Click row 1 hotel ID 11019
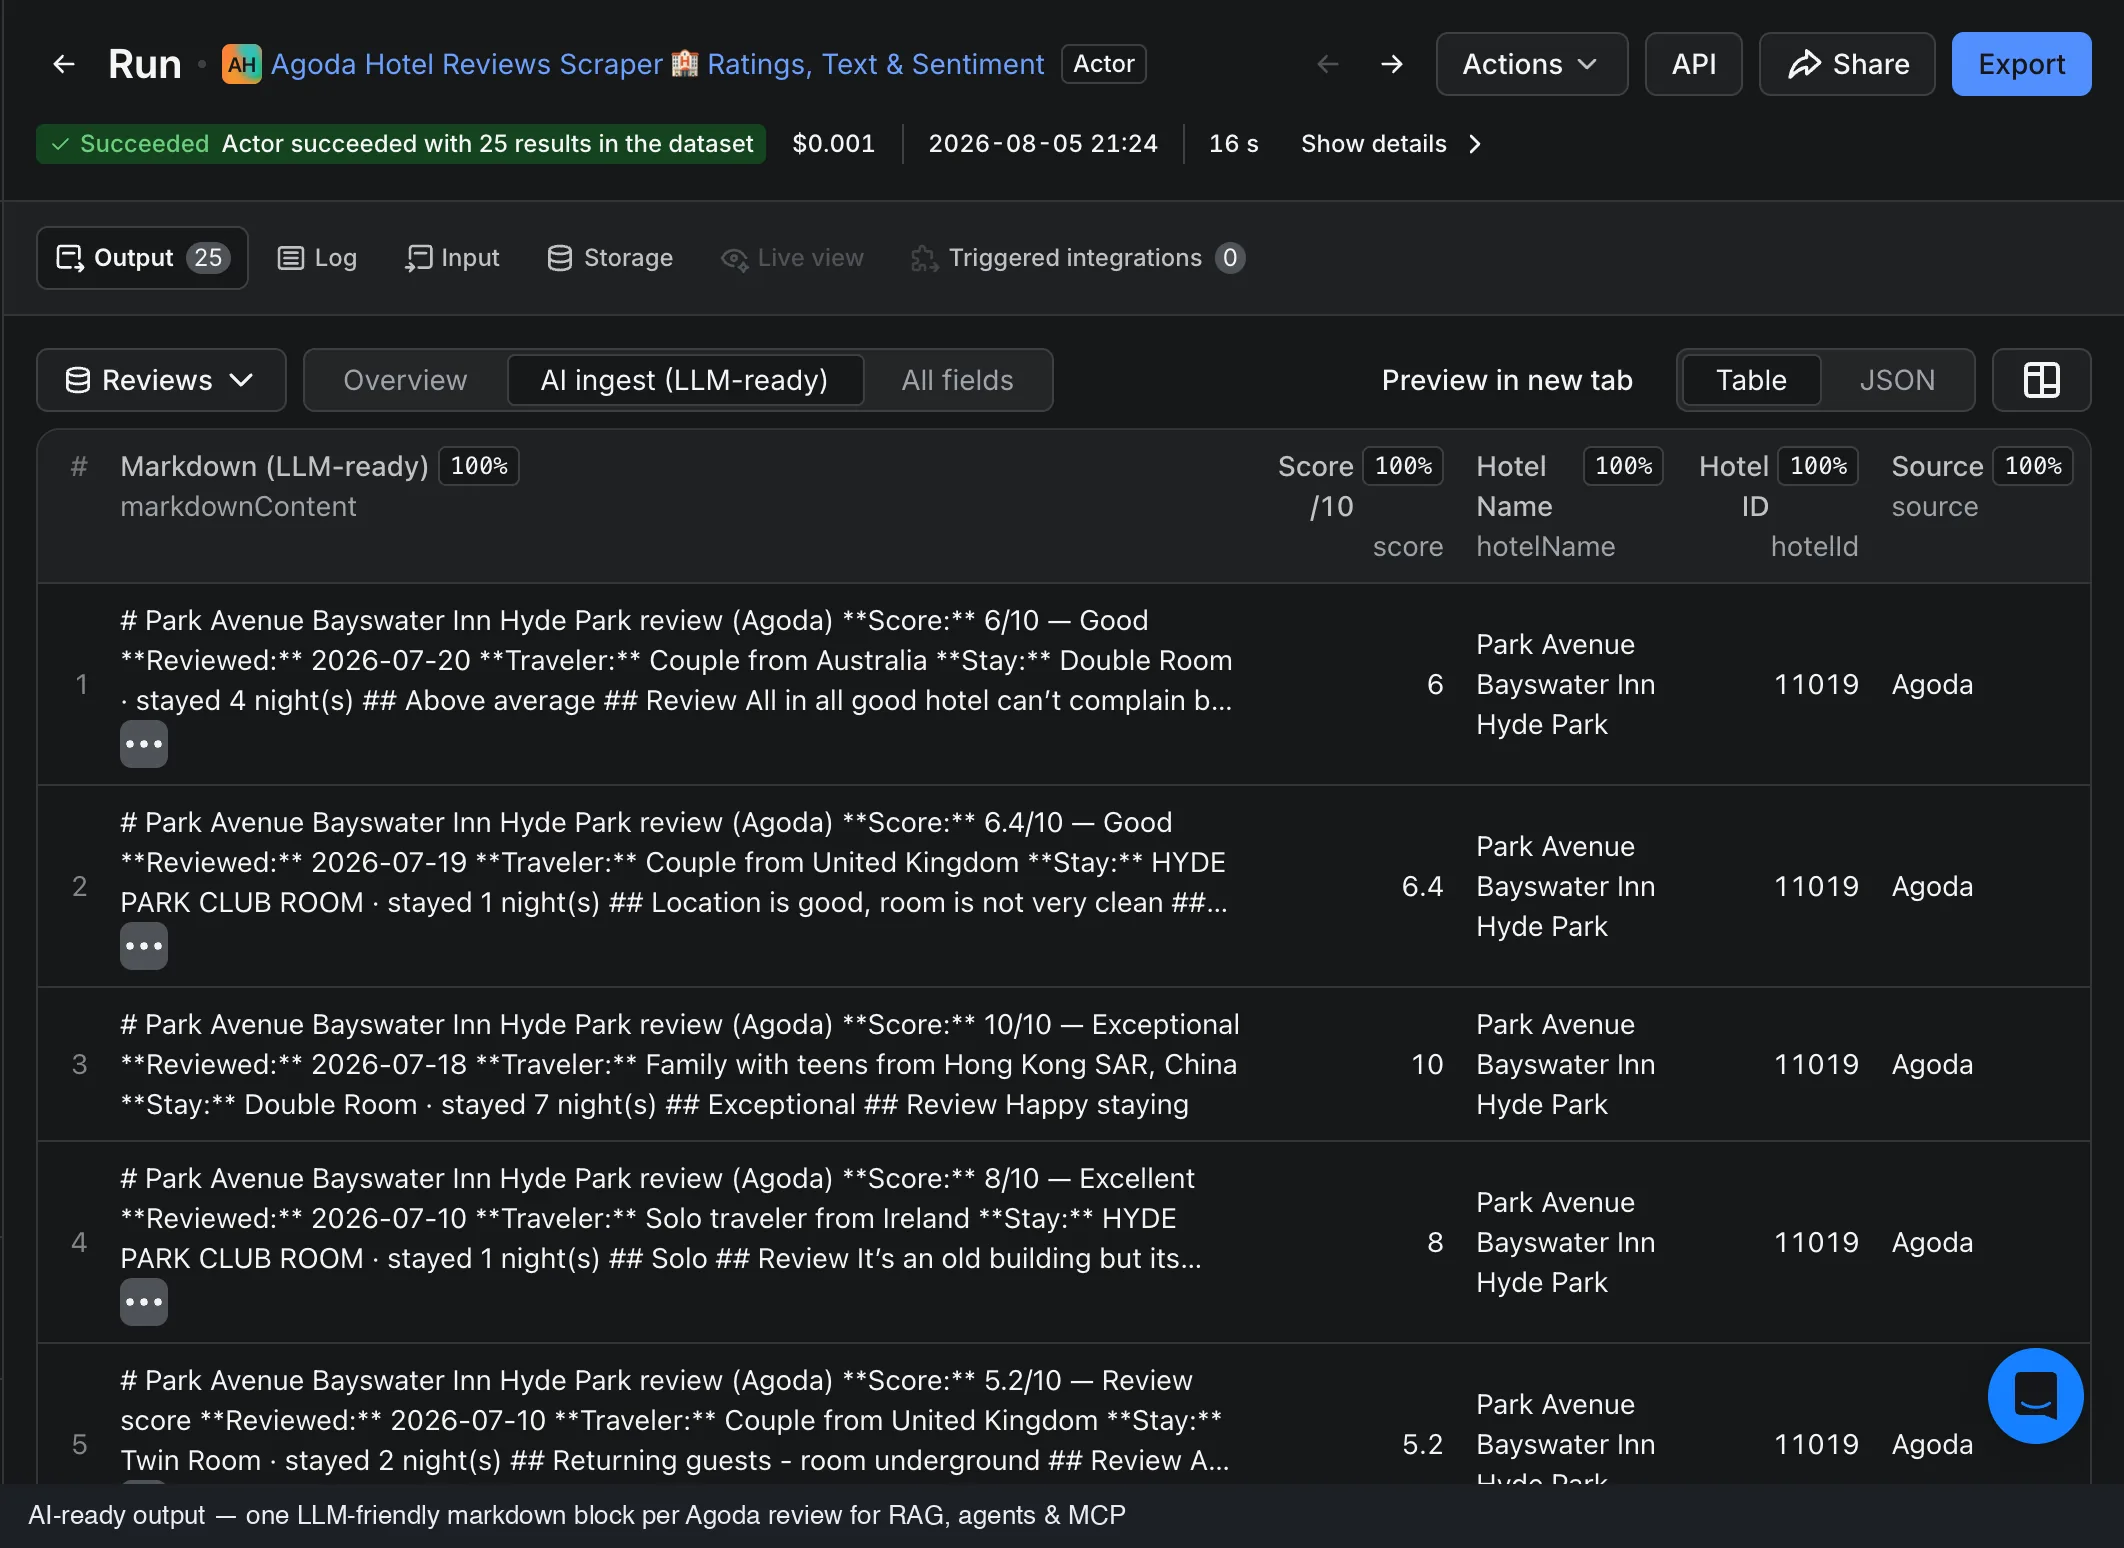 tap(1816, 684)
